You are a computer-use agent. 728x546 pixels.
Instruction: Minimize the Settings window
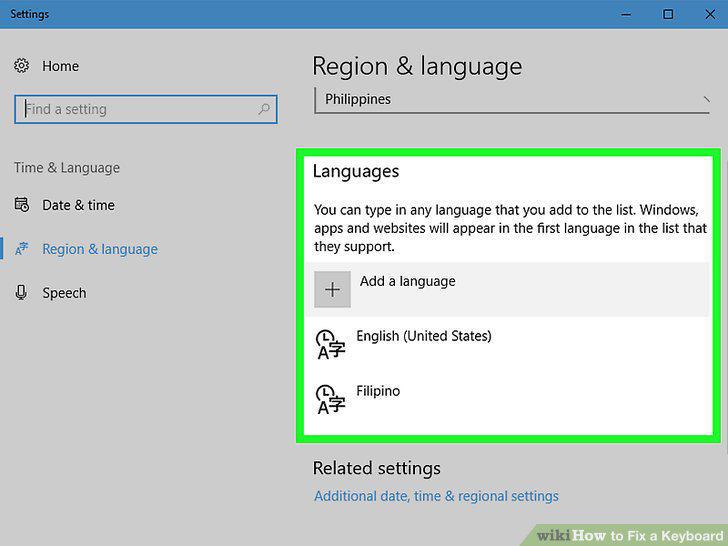tap(626, 14)
